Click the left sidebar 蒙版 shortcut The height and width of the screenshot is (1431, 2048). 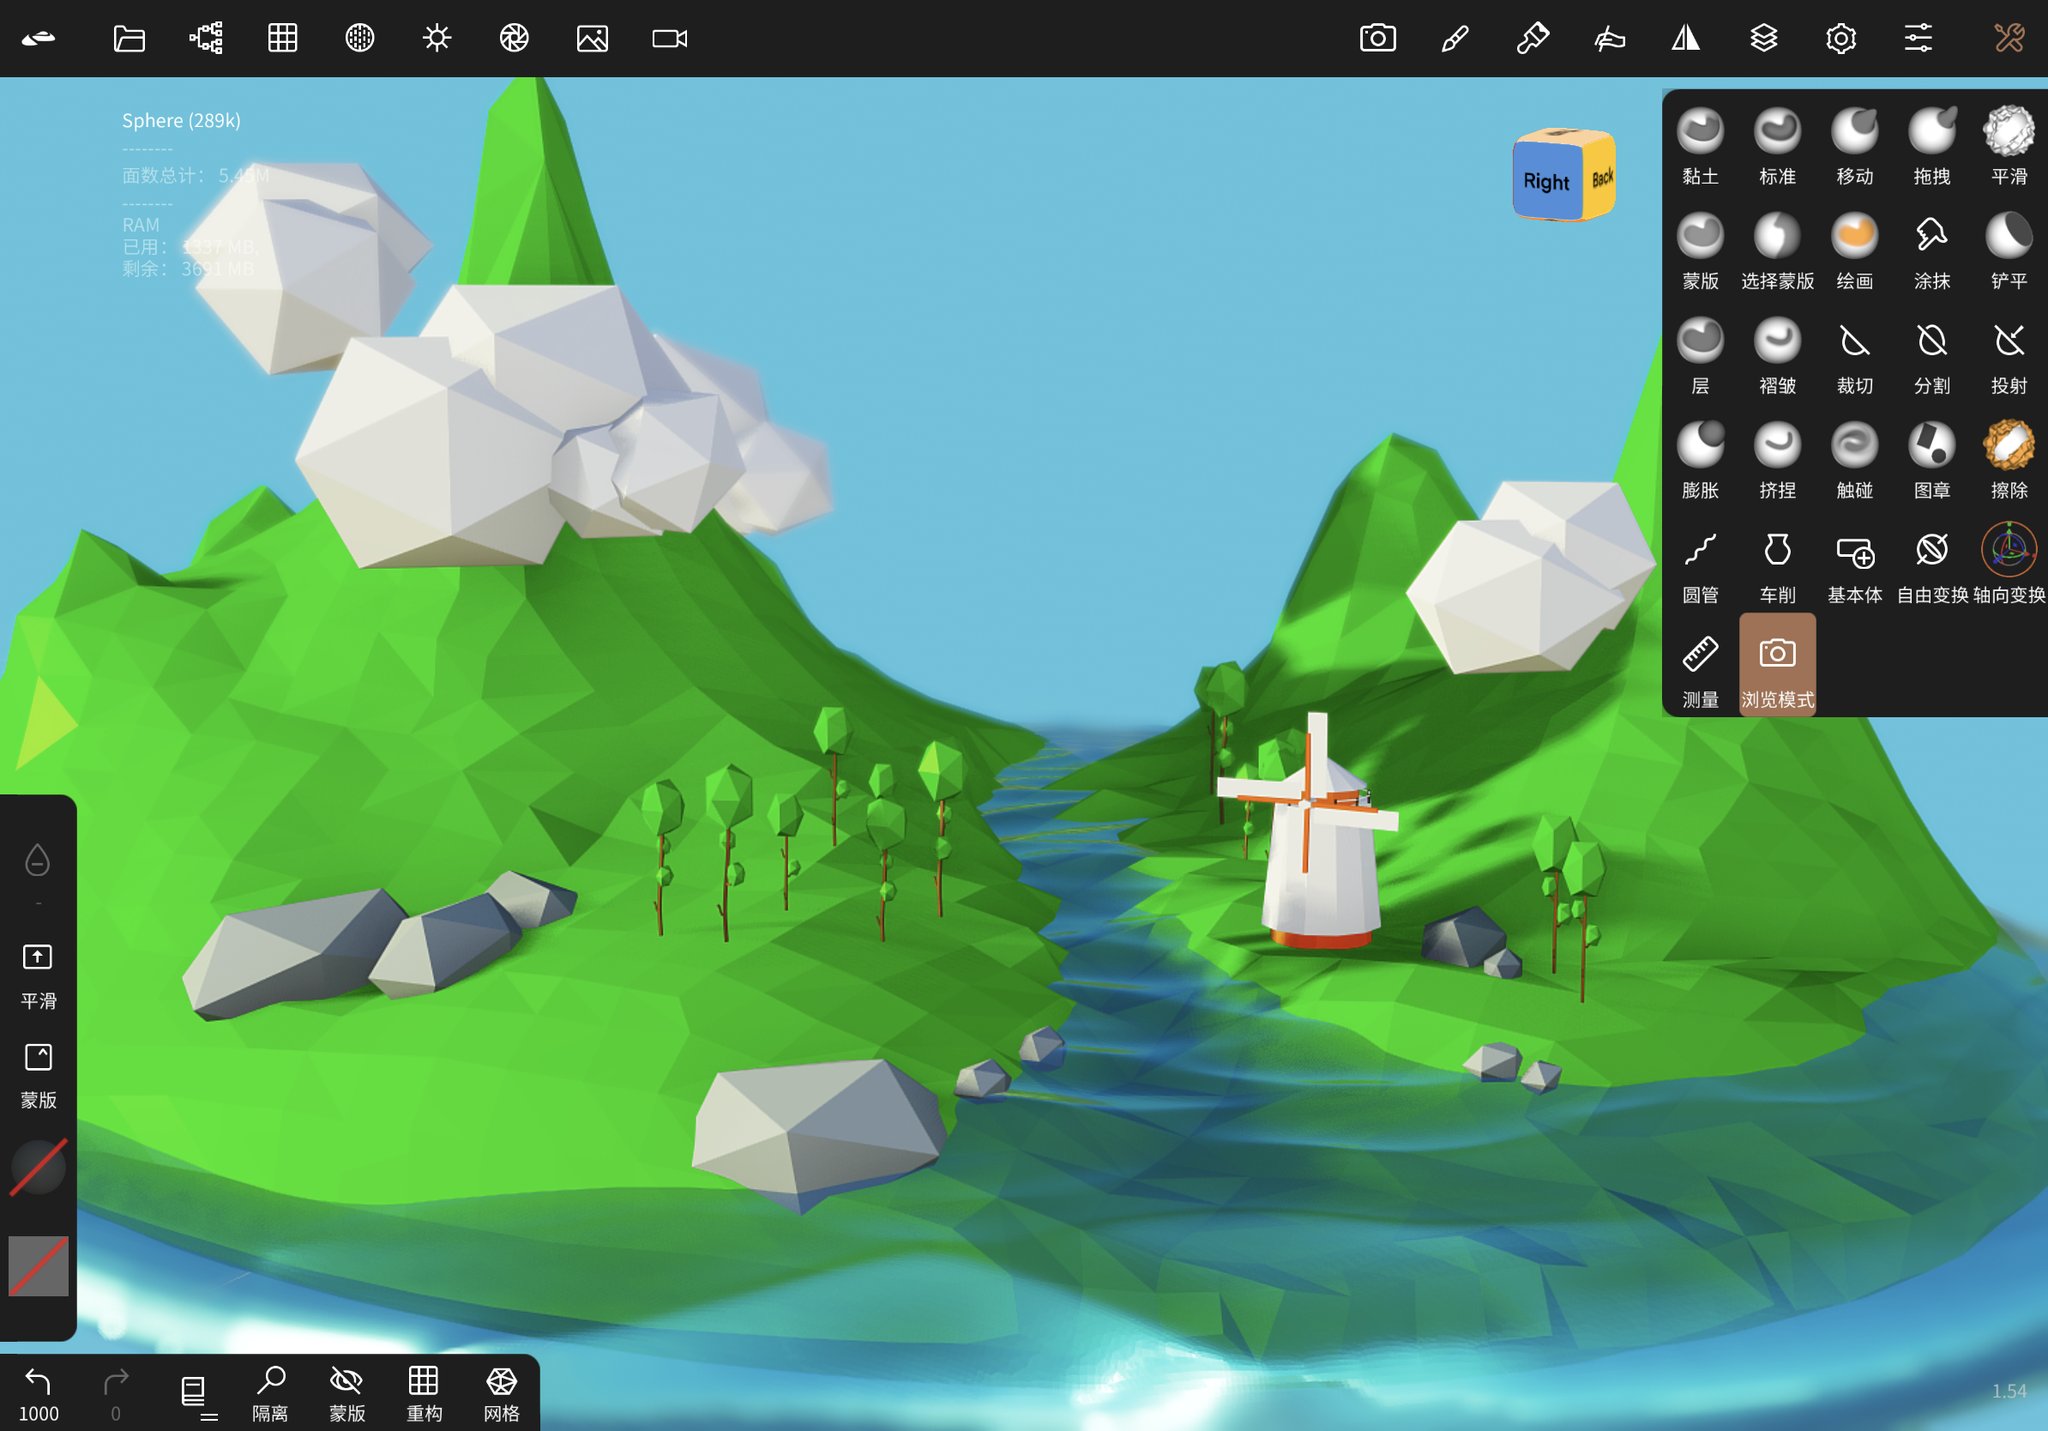(x=38, y=1076)
